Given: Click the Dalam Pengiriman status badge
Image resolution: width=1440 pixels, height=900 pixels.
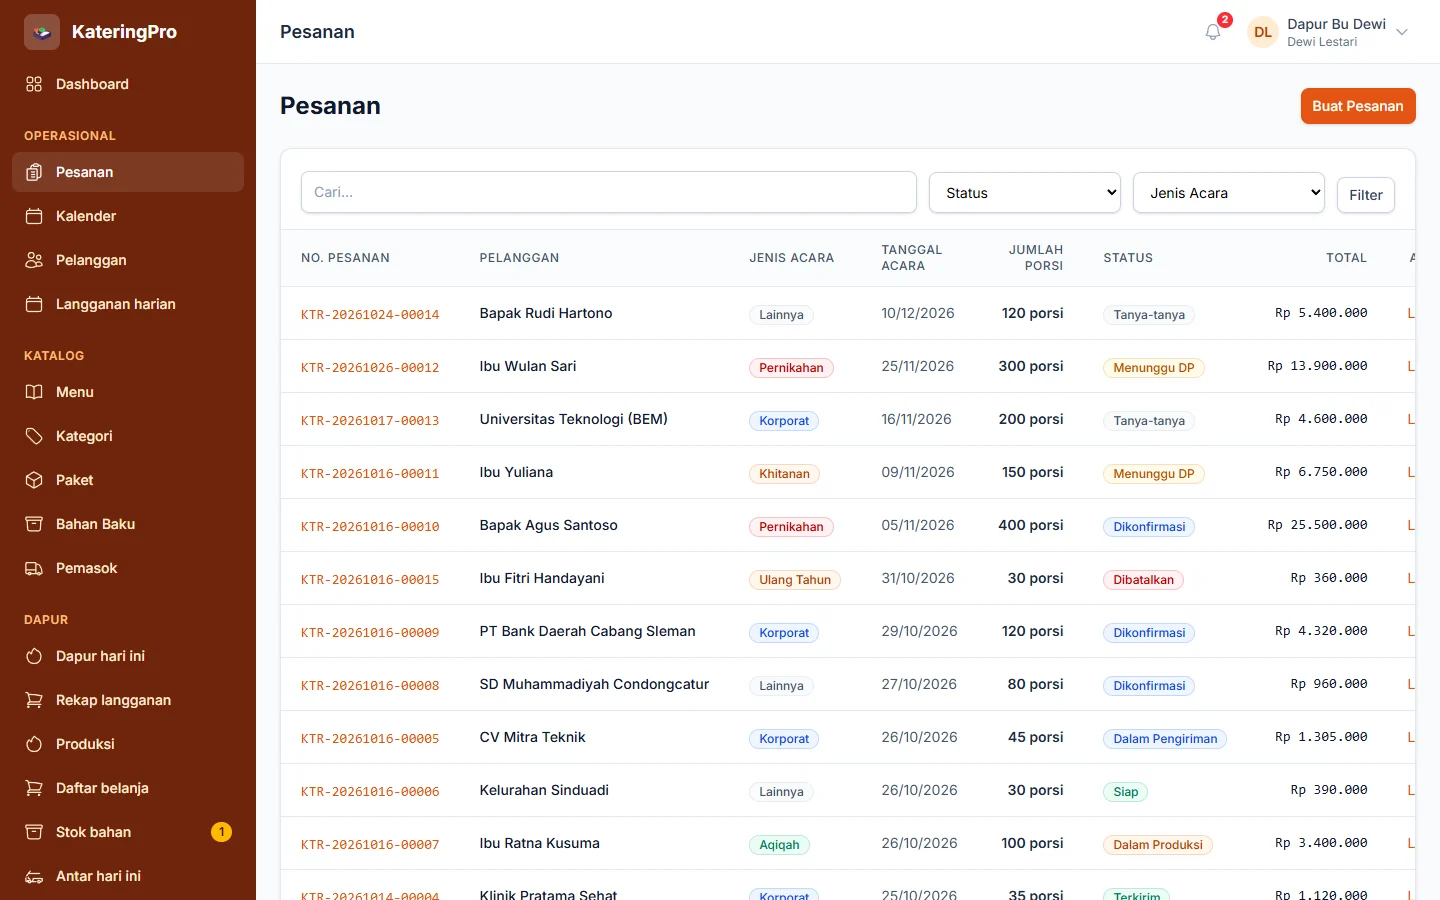Looking at the screenshot, I should [x=1165, y=739].
